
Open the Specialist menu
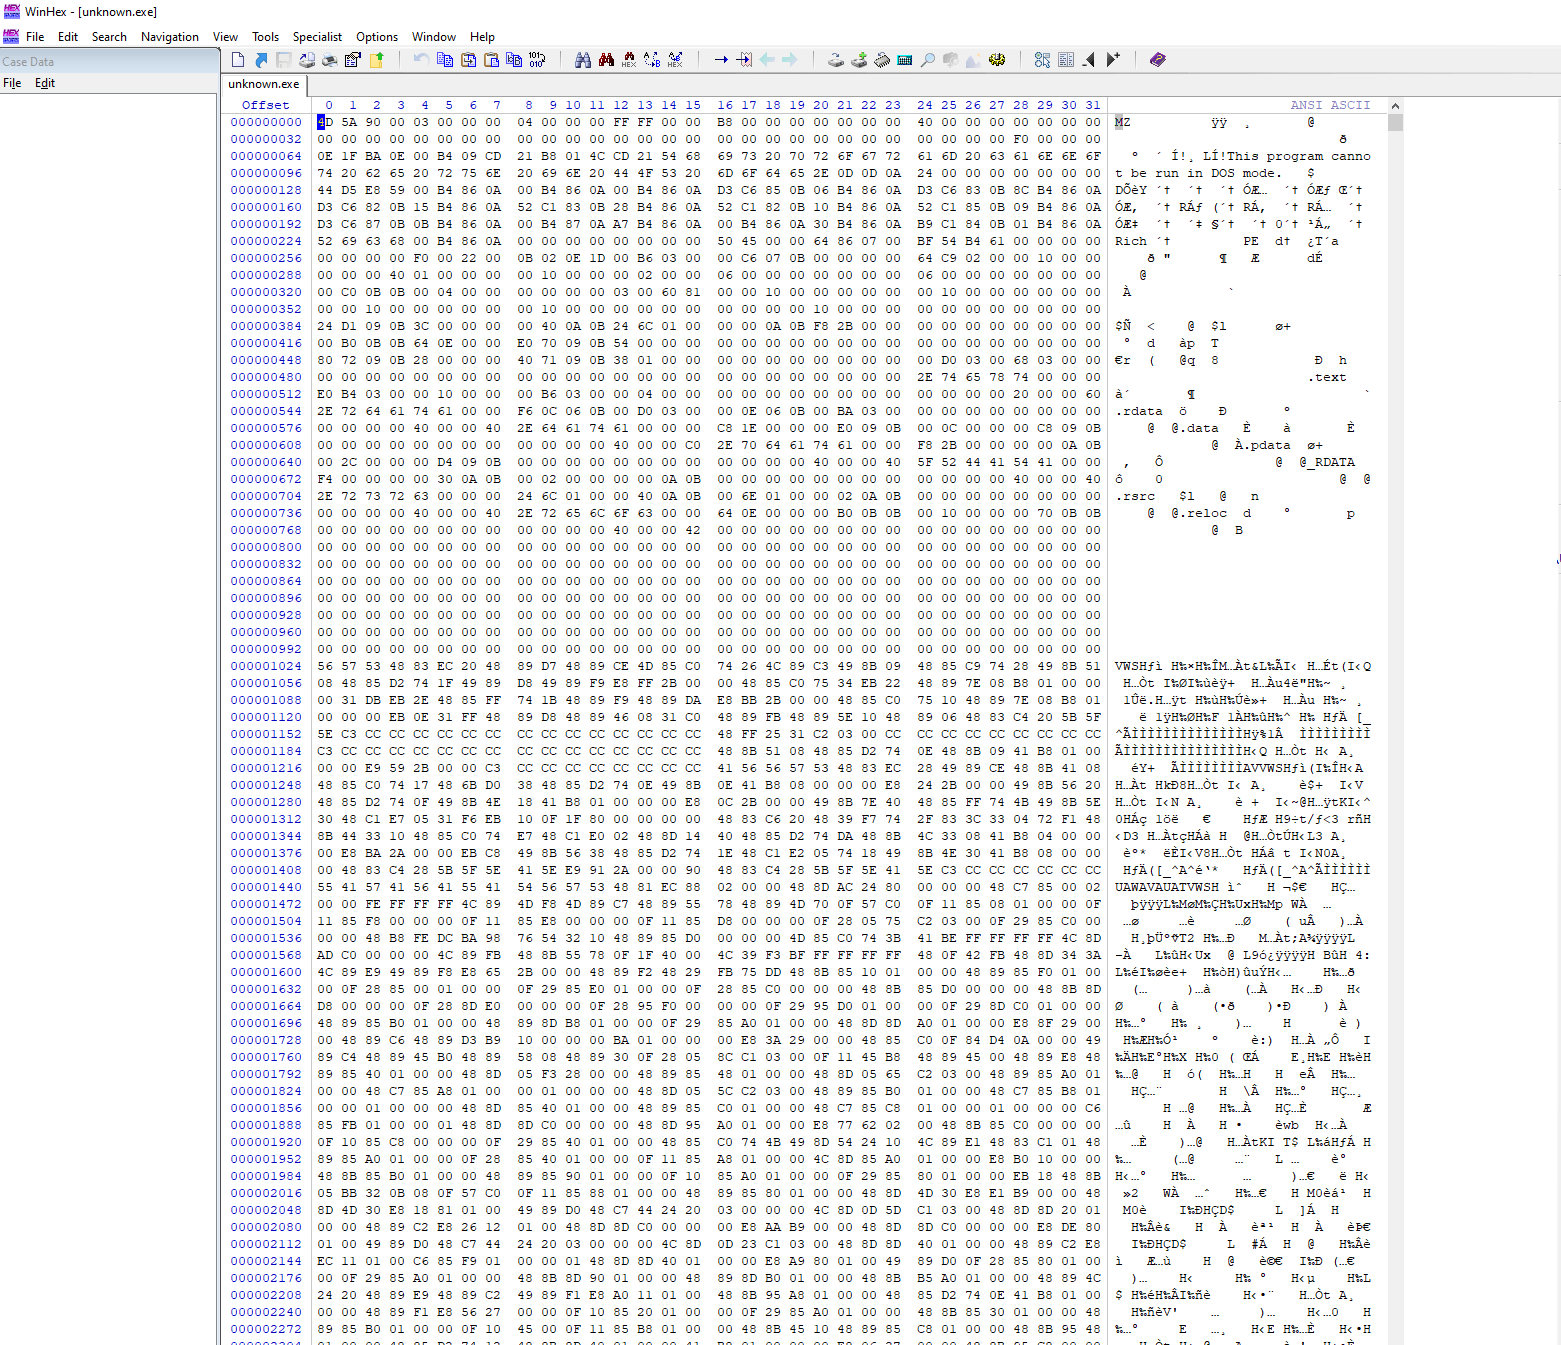coord(317,37)
